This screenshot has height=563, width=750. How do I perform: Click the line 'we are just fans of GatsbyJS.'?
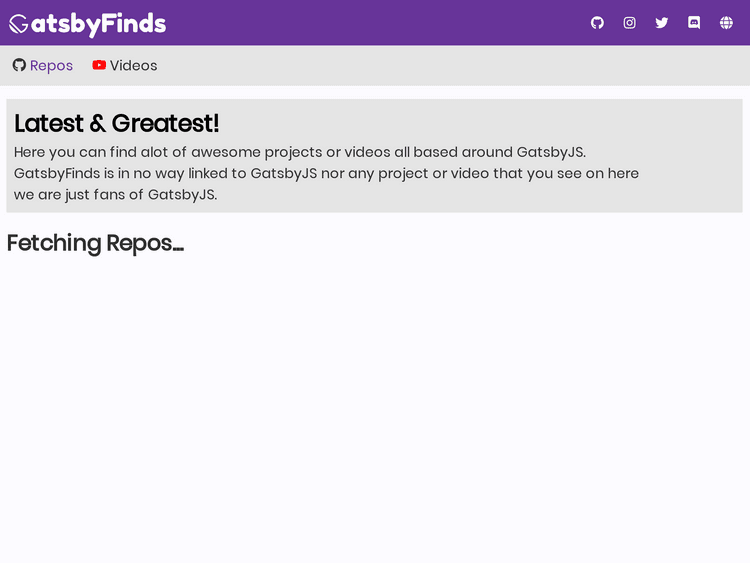pyautogui.click(x=115, y=195)
